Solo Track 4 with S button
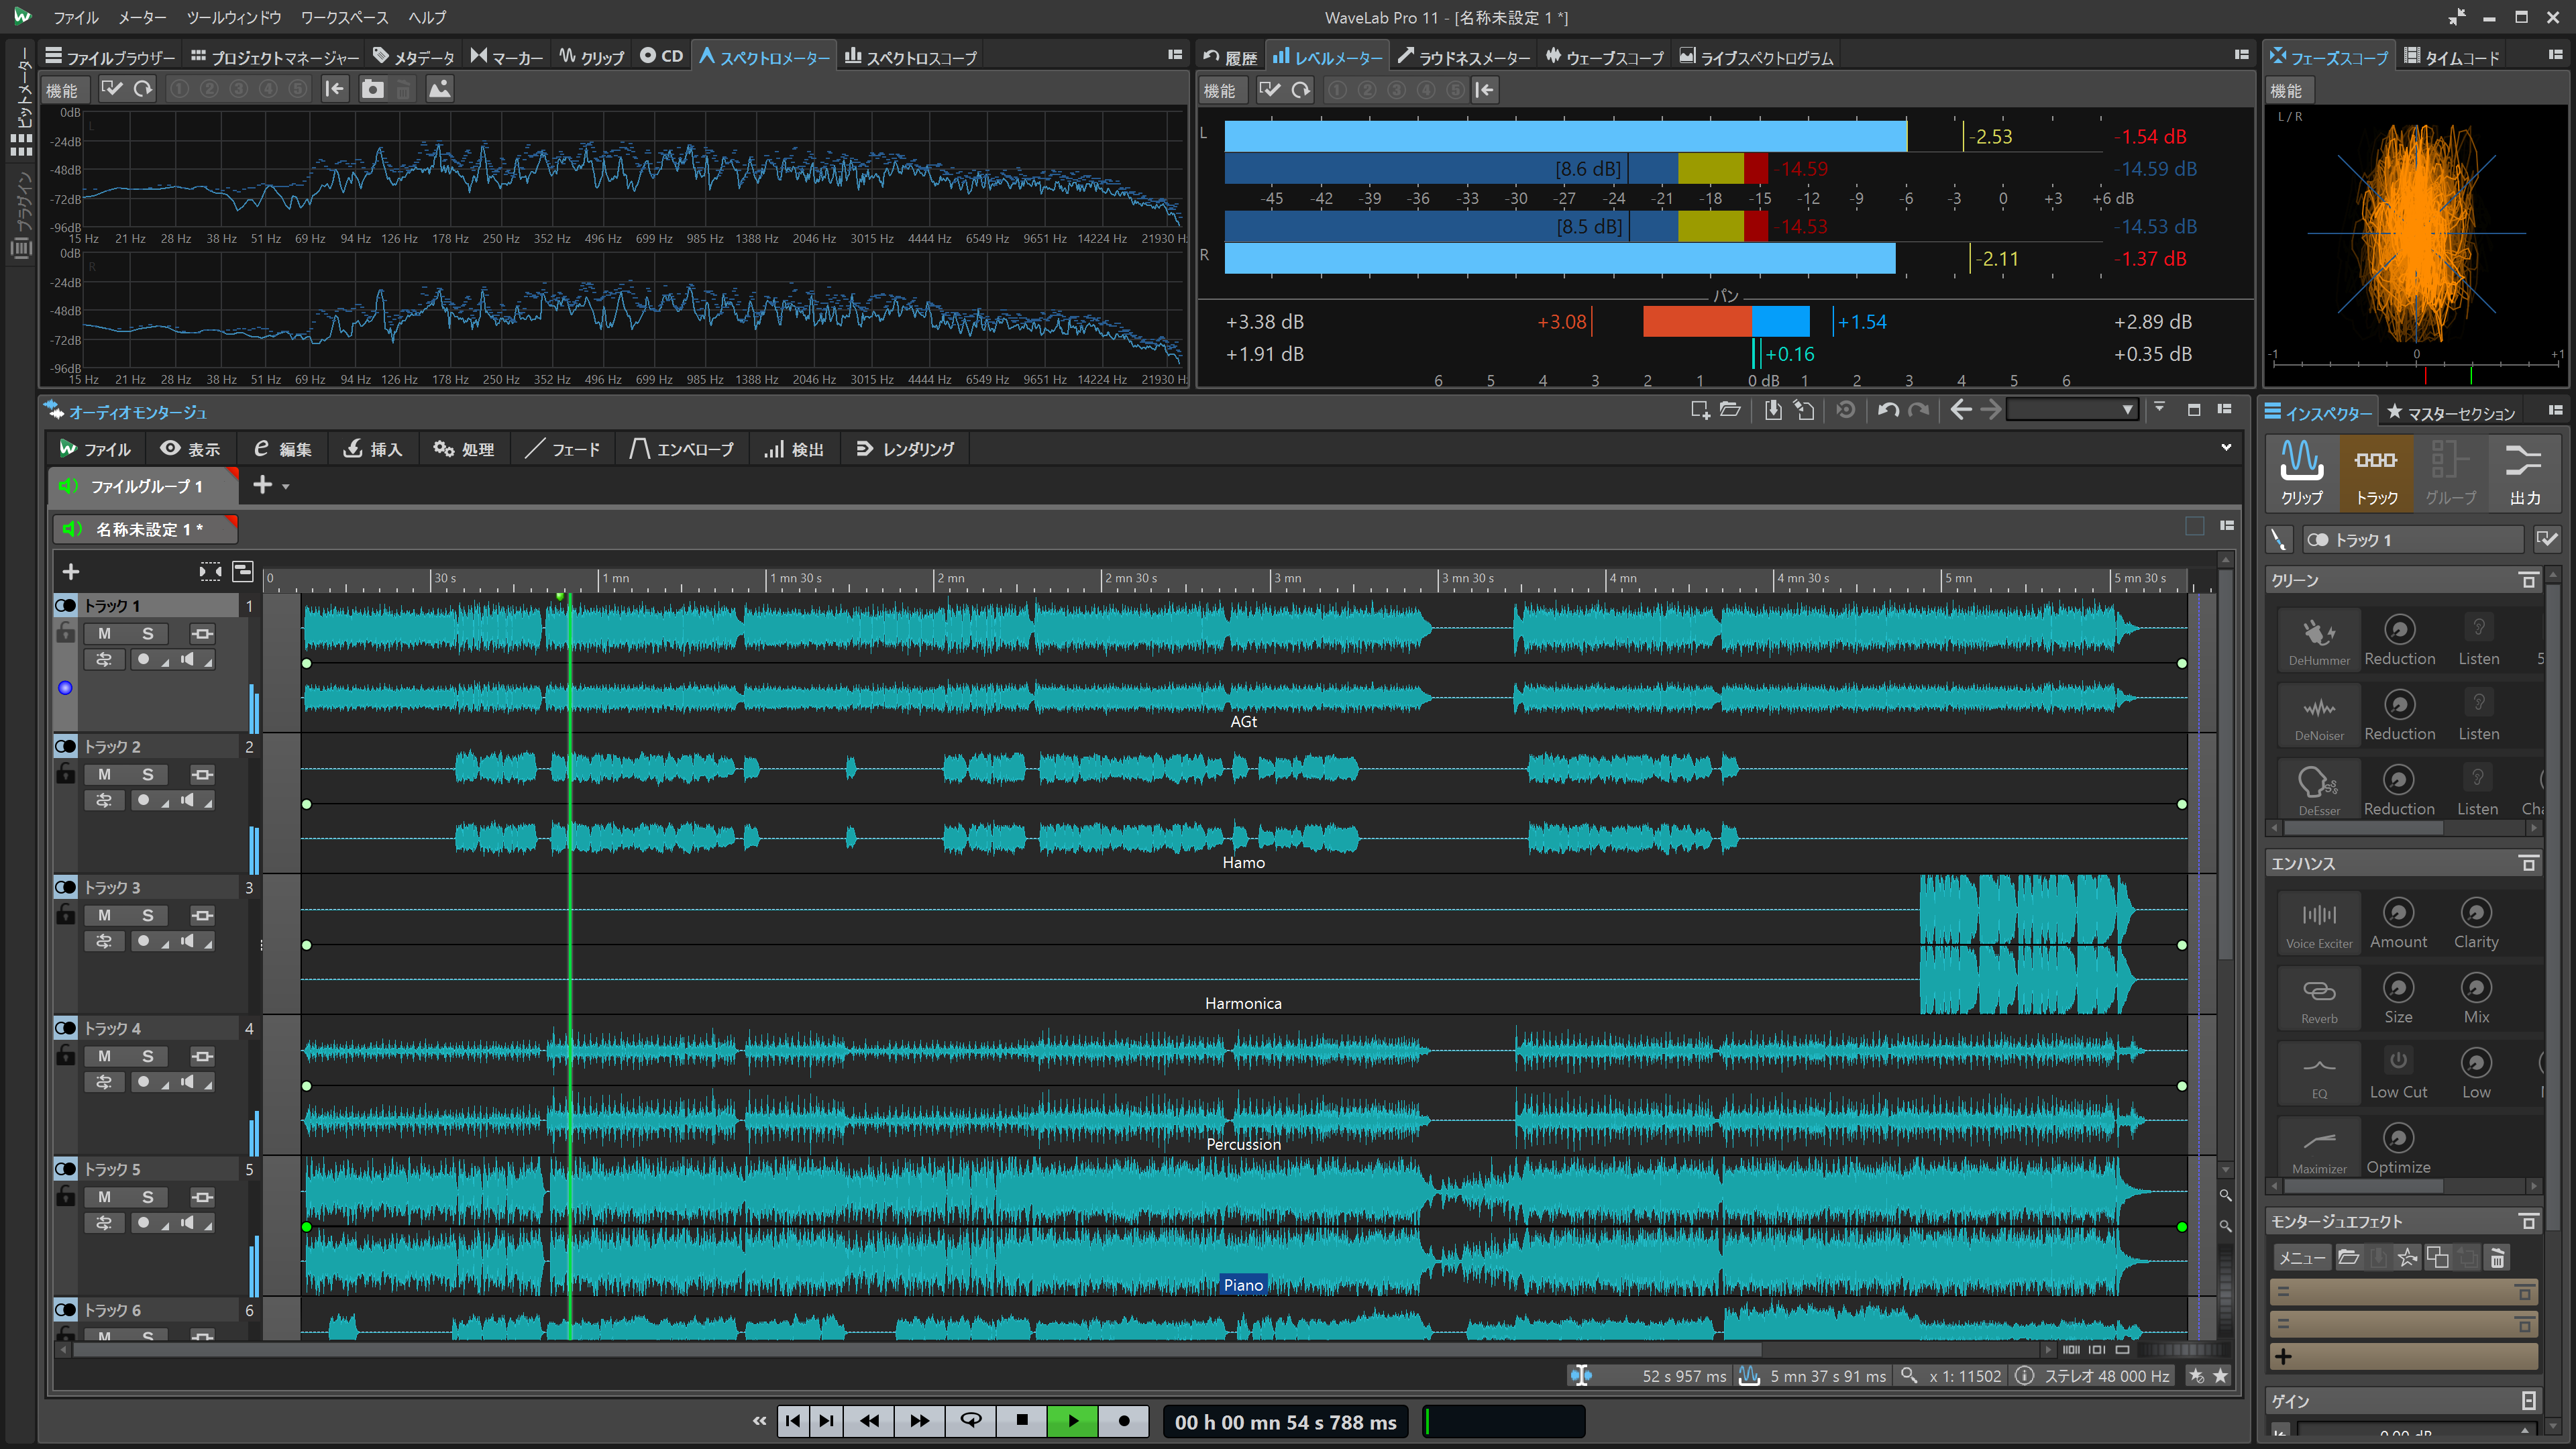The width and height of the screenshot is (2576, 1449). [x=148, y=1056]
